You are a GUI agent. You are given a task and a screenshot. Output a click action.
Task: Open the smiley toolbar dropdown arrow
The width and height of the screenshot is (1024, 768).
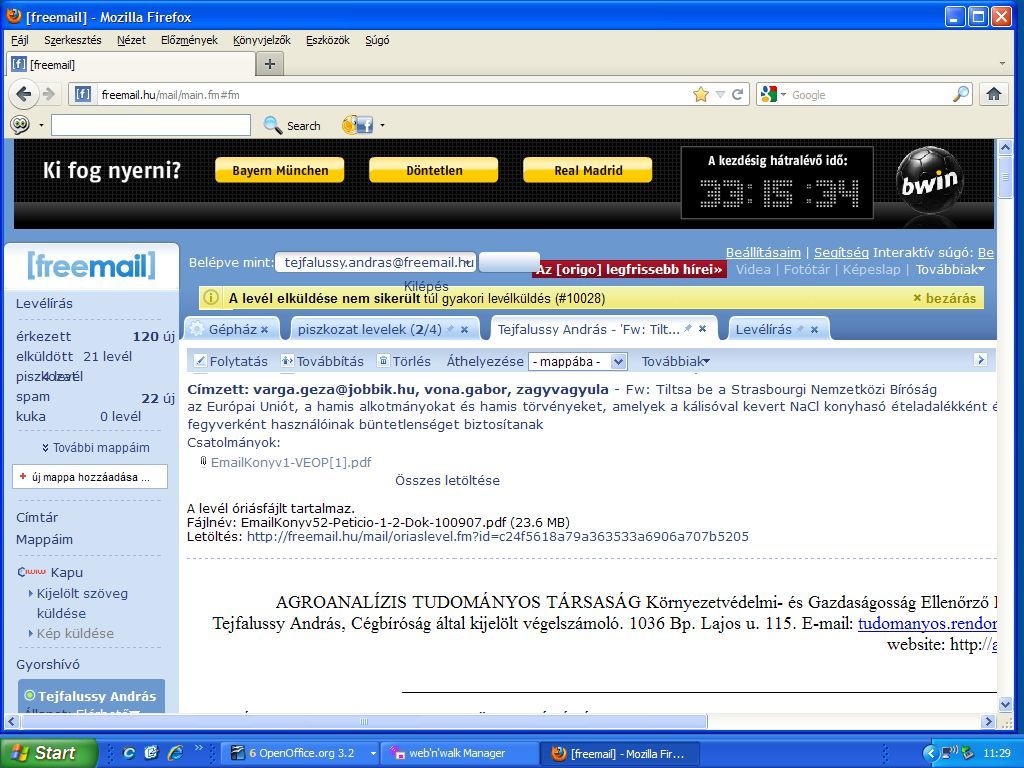(41, 125)
